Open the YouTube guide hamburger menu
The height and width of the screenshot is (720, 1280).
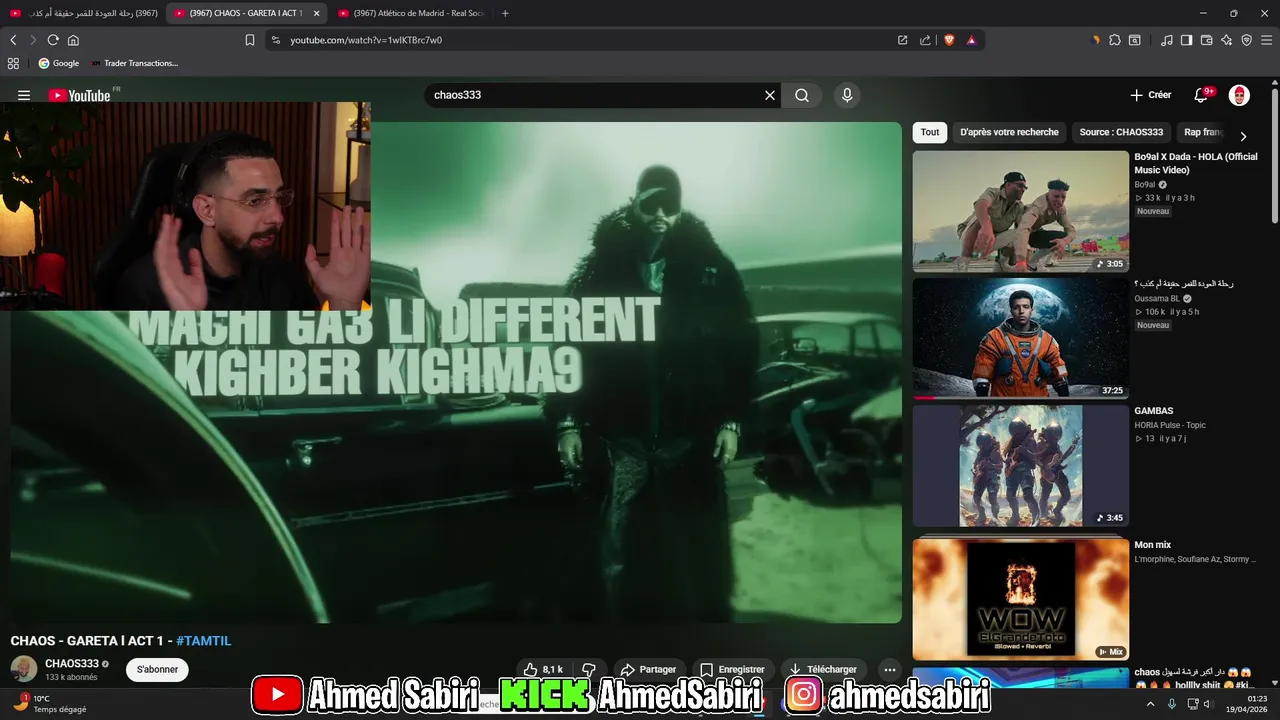click(24, 95)
